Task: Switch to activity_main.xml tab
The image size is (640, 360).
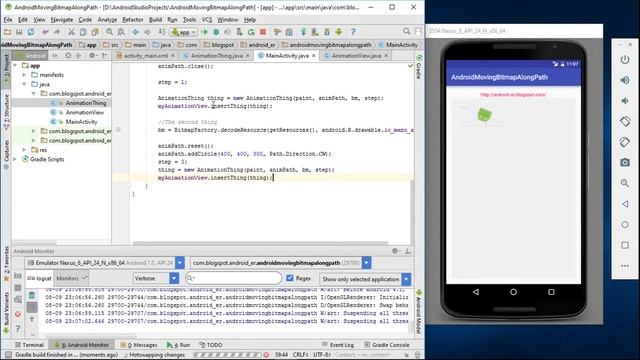Action: tap(146, 56)
